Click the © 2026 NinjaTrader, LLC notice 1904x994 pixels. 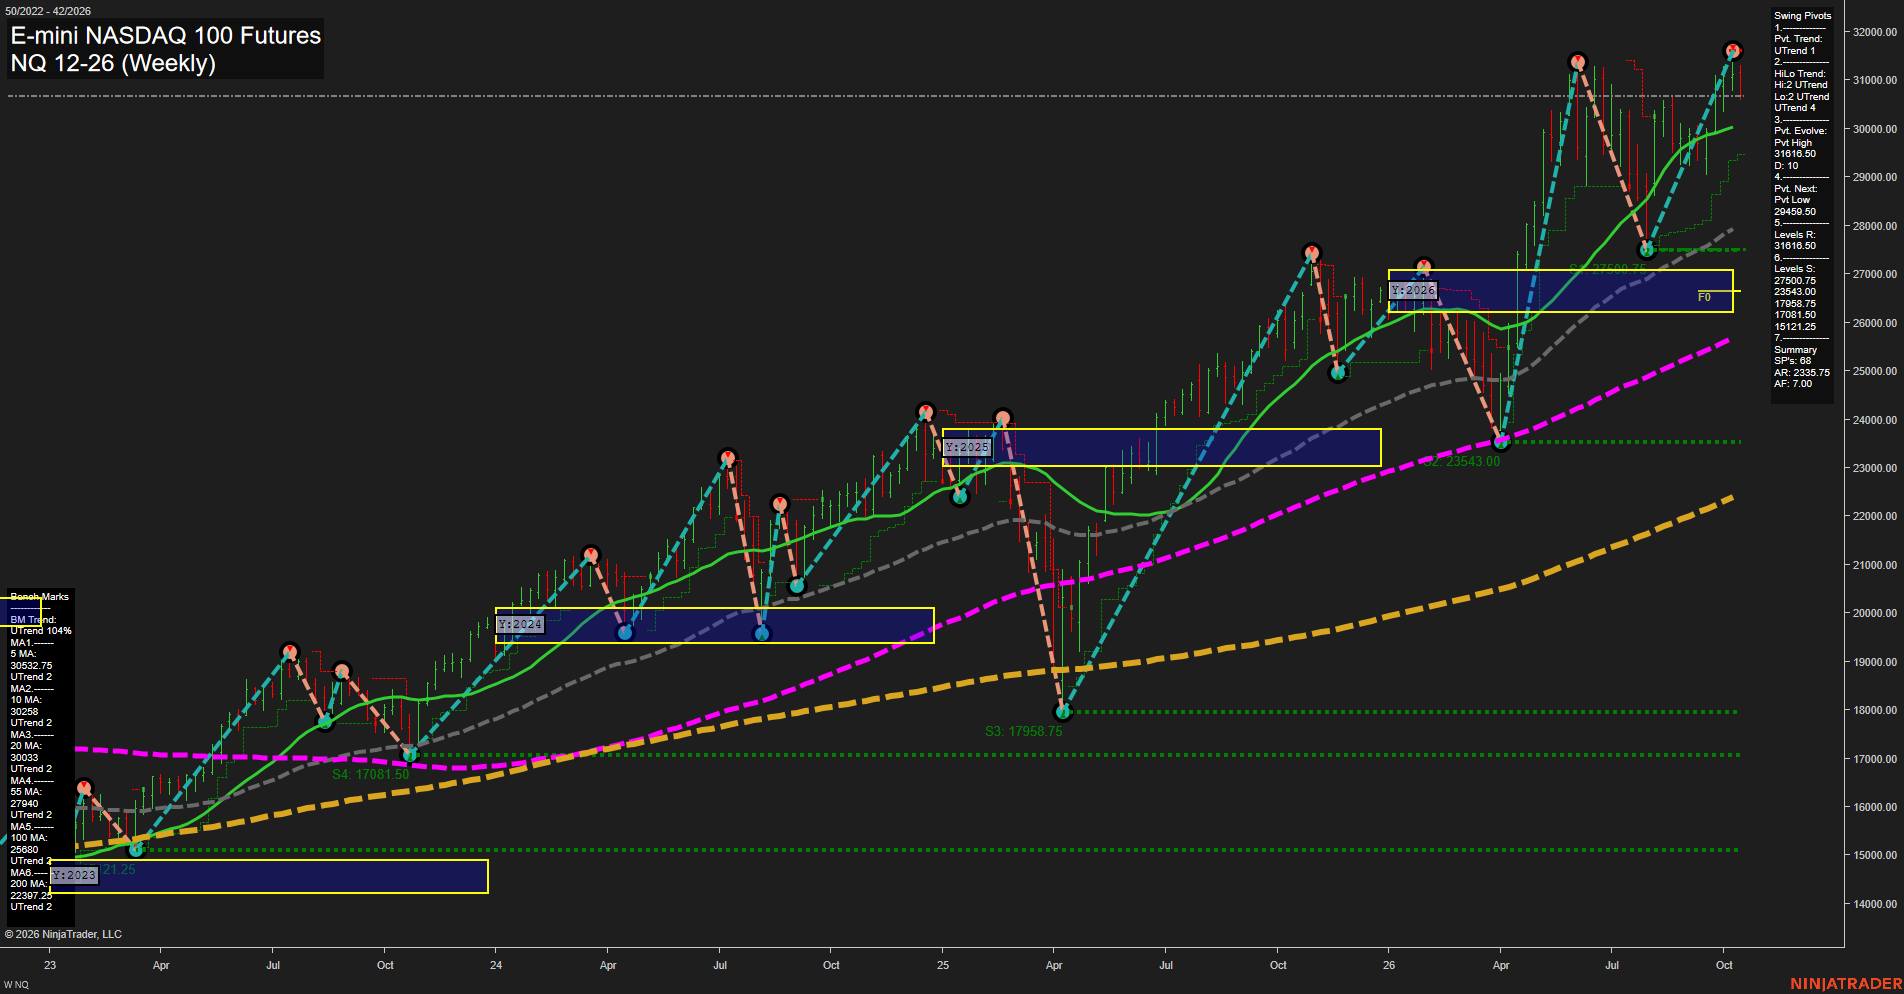[63, 934]
